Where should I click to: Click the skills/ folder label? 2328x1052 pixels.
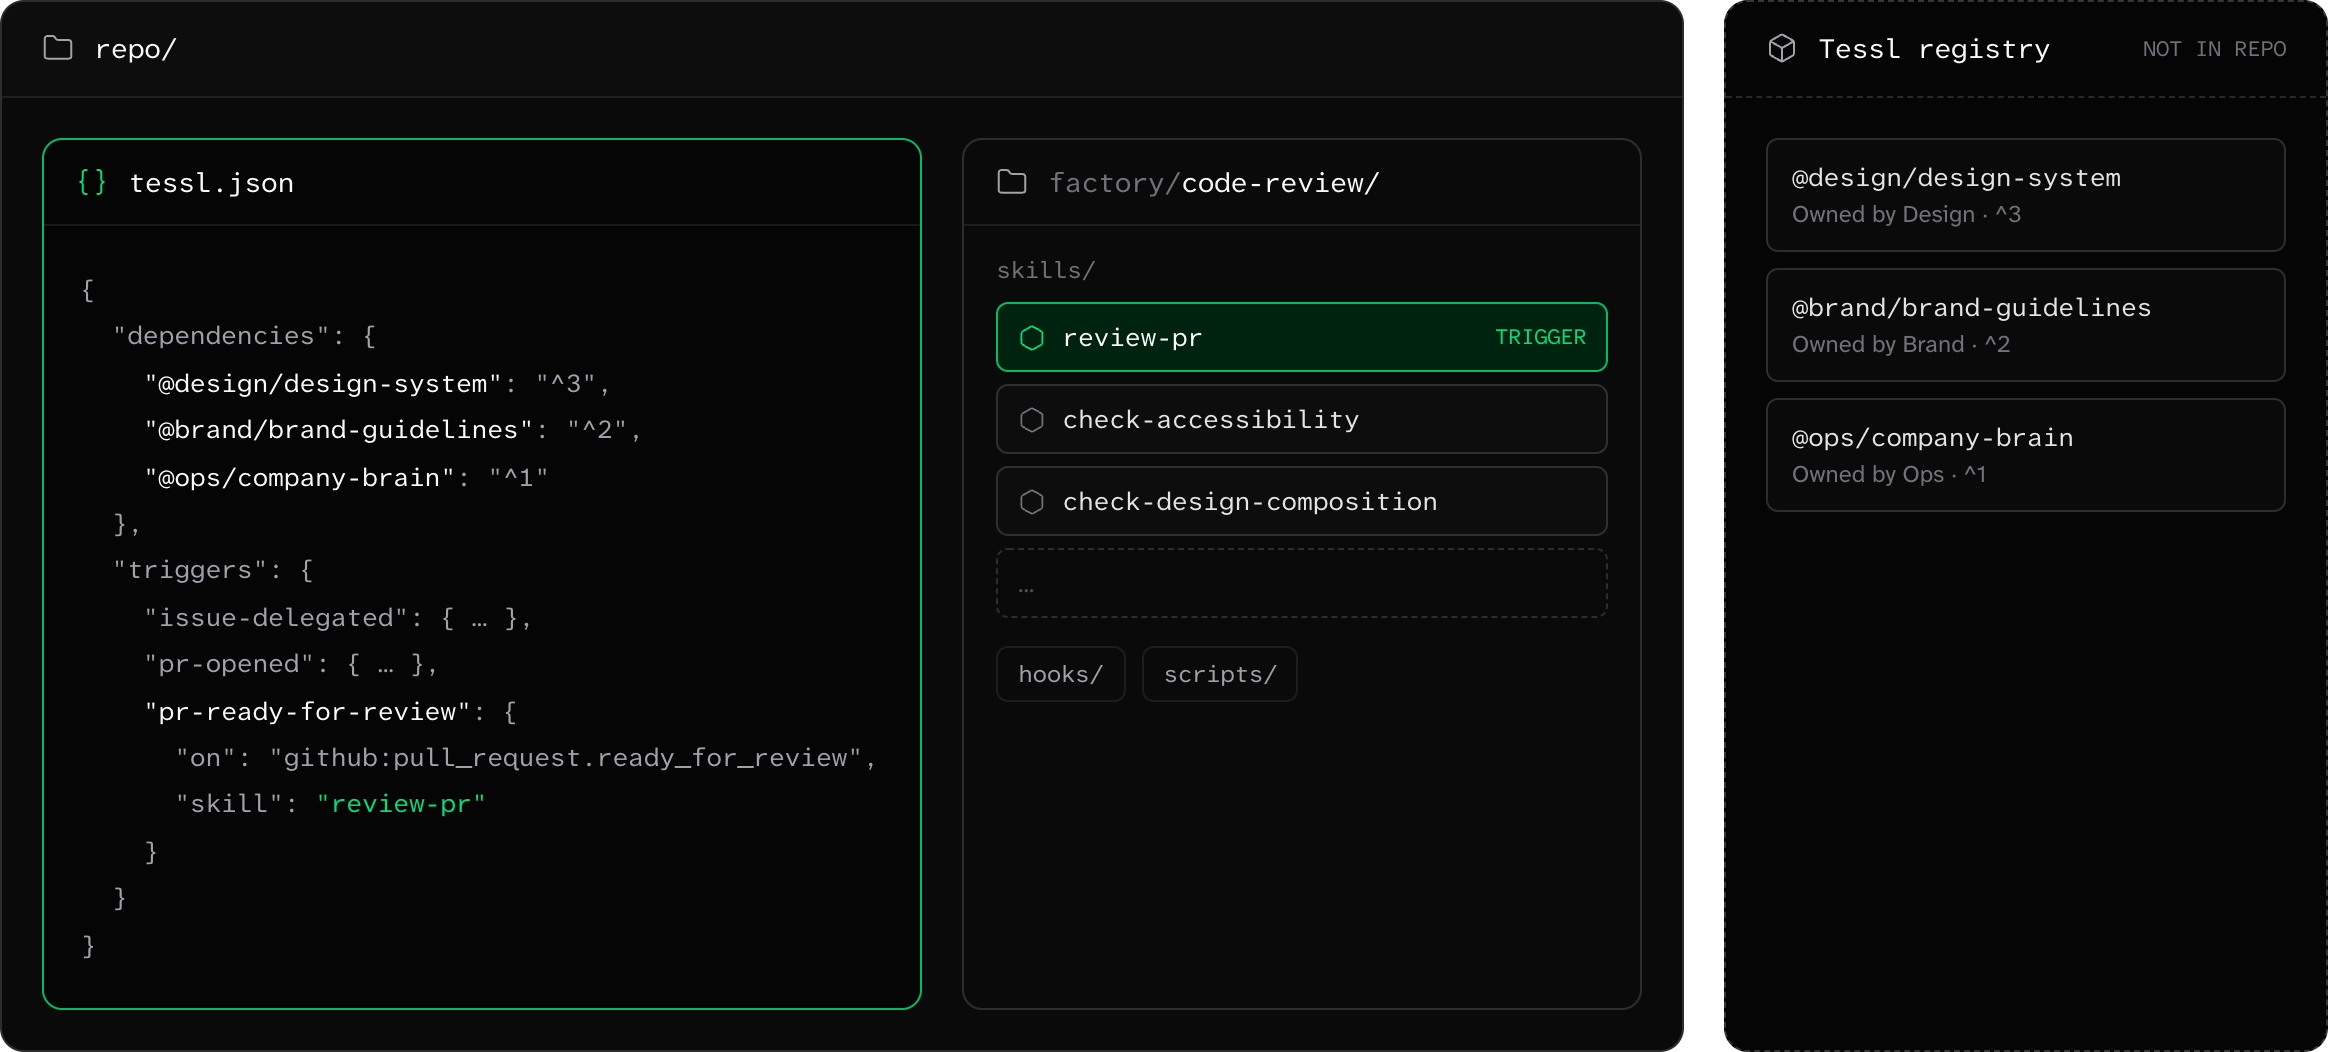pyautogui.click(x=1046, y=270)
